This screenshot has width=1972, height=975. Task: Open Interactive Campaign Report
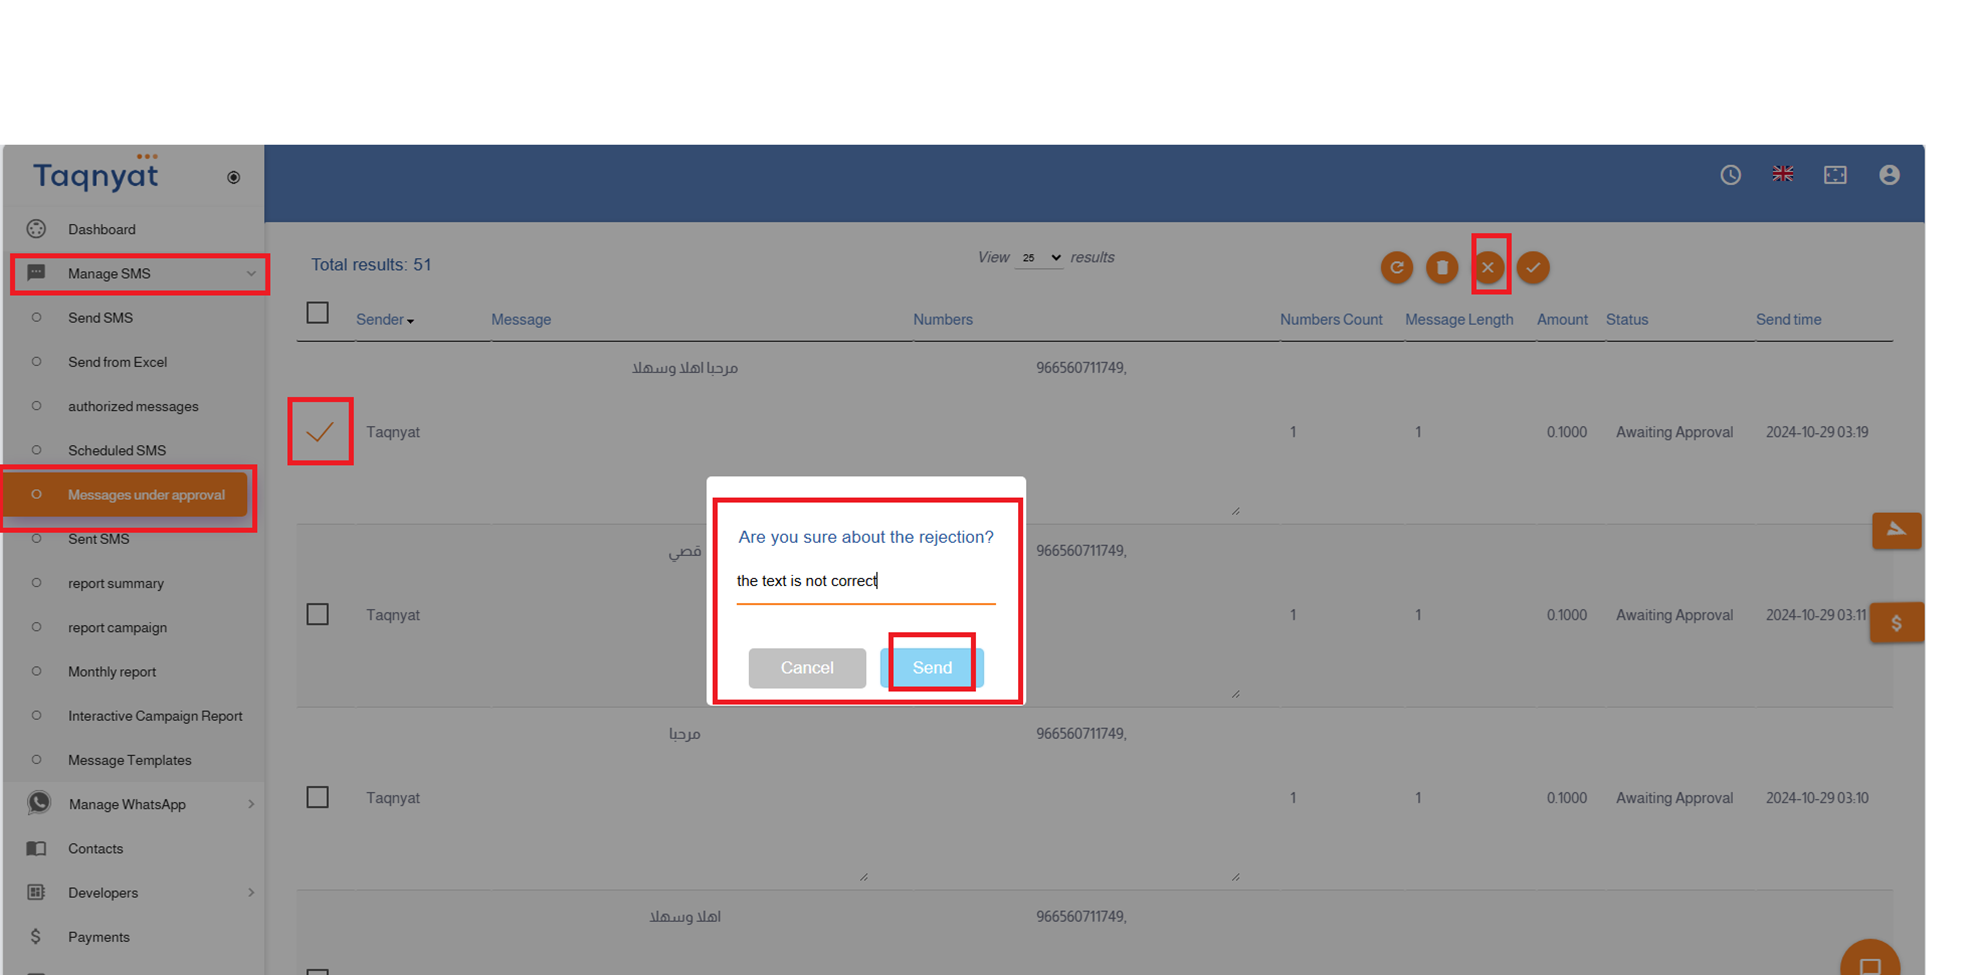click(x=155, y=716)
